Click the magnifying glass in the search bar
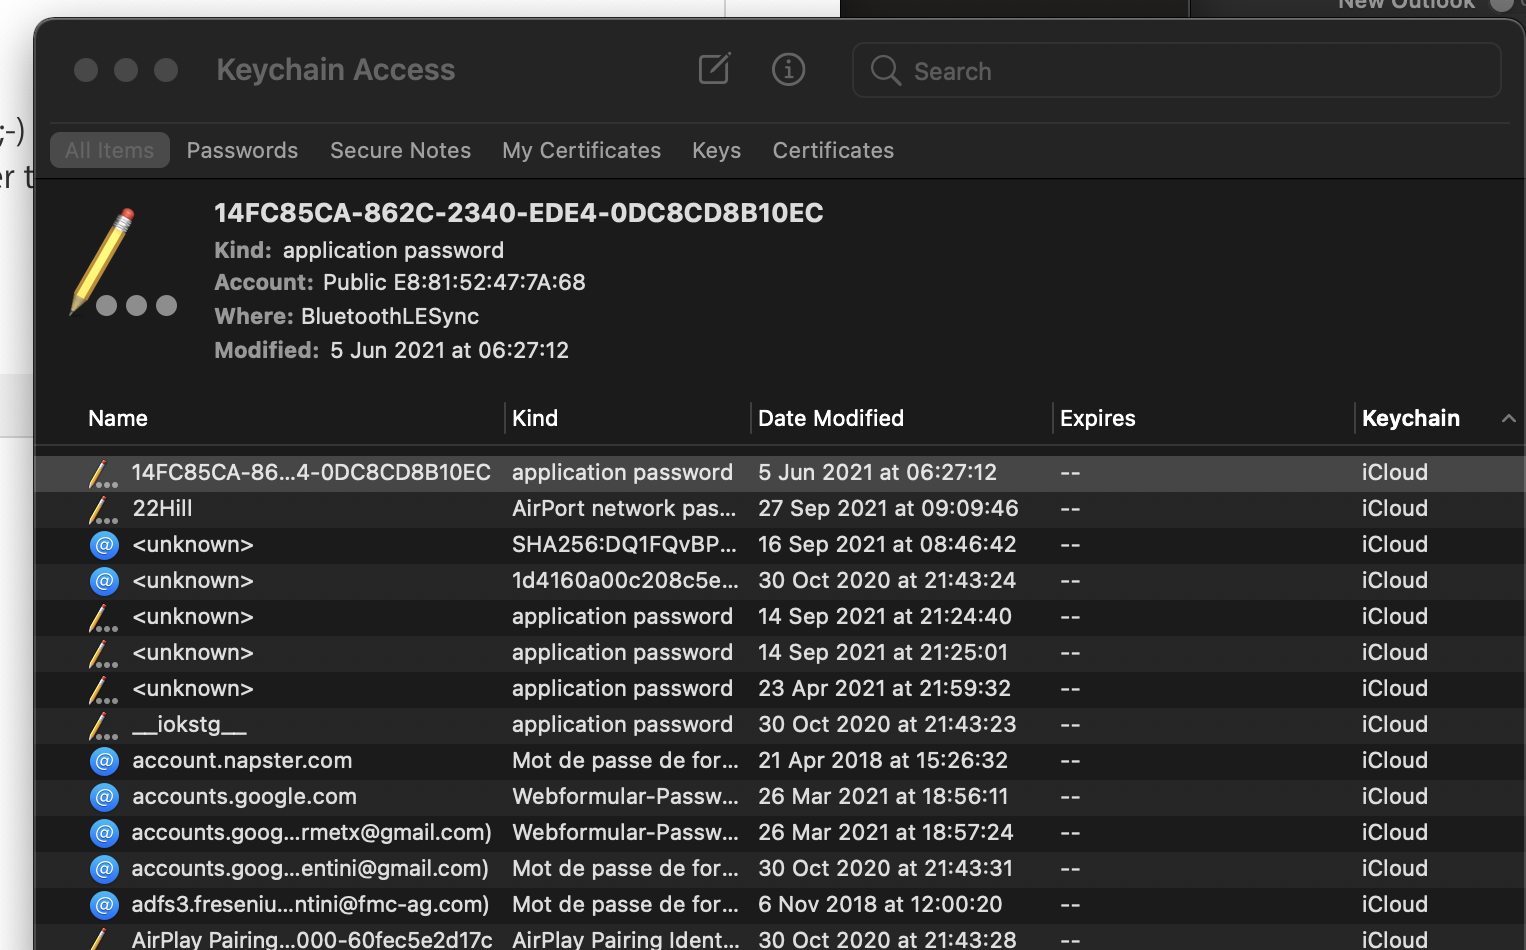Viewport: 1526px width, 950px height. point(885,71)
